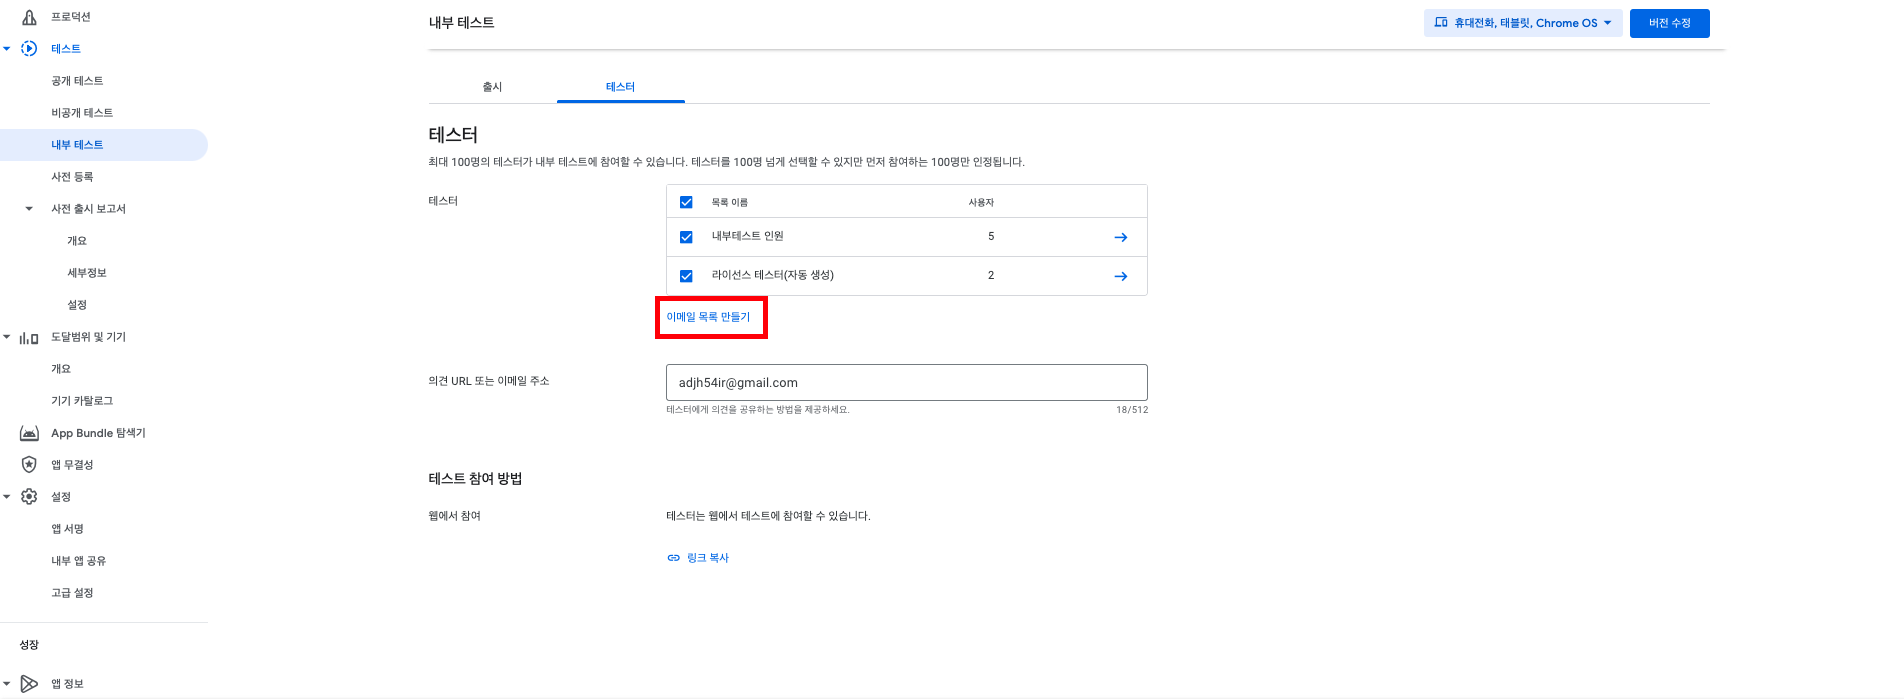Click the feedback email input field
This screenshot has height=699, width=1904.
[x=906, y=382]
